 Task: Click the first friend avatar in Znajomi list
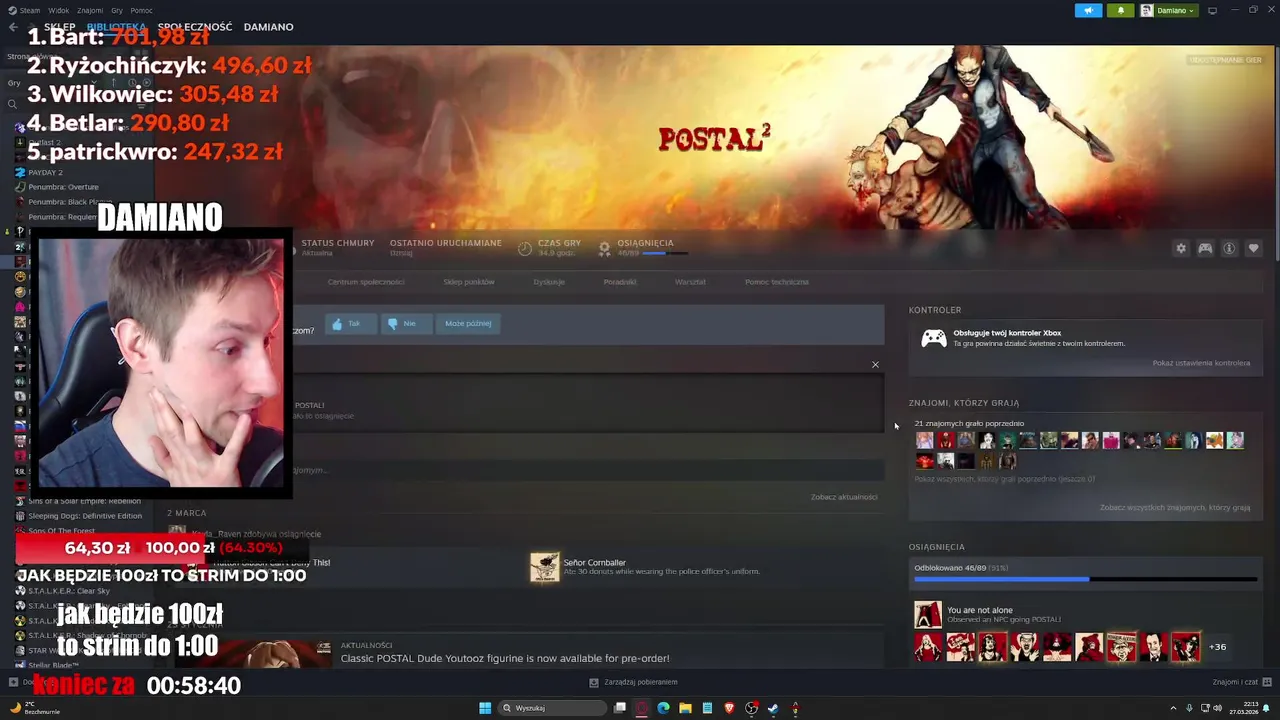coord(924,440)
